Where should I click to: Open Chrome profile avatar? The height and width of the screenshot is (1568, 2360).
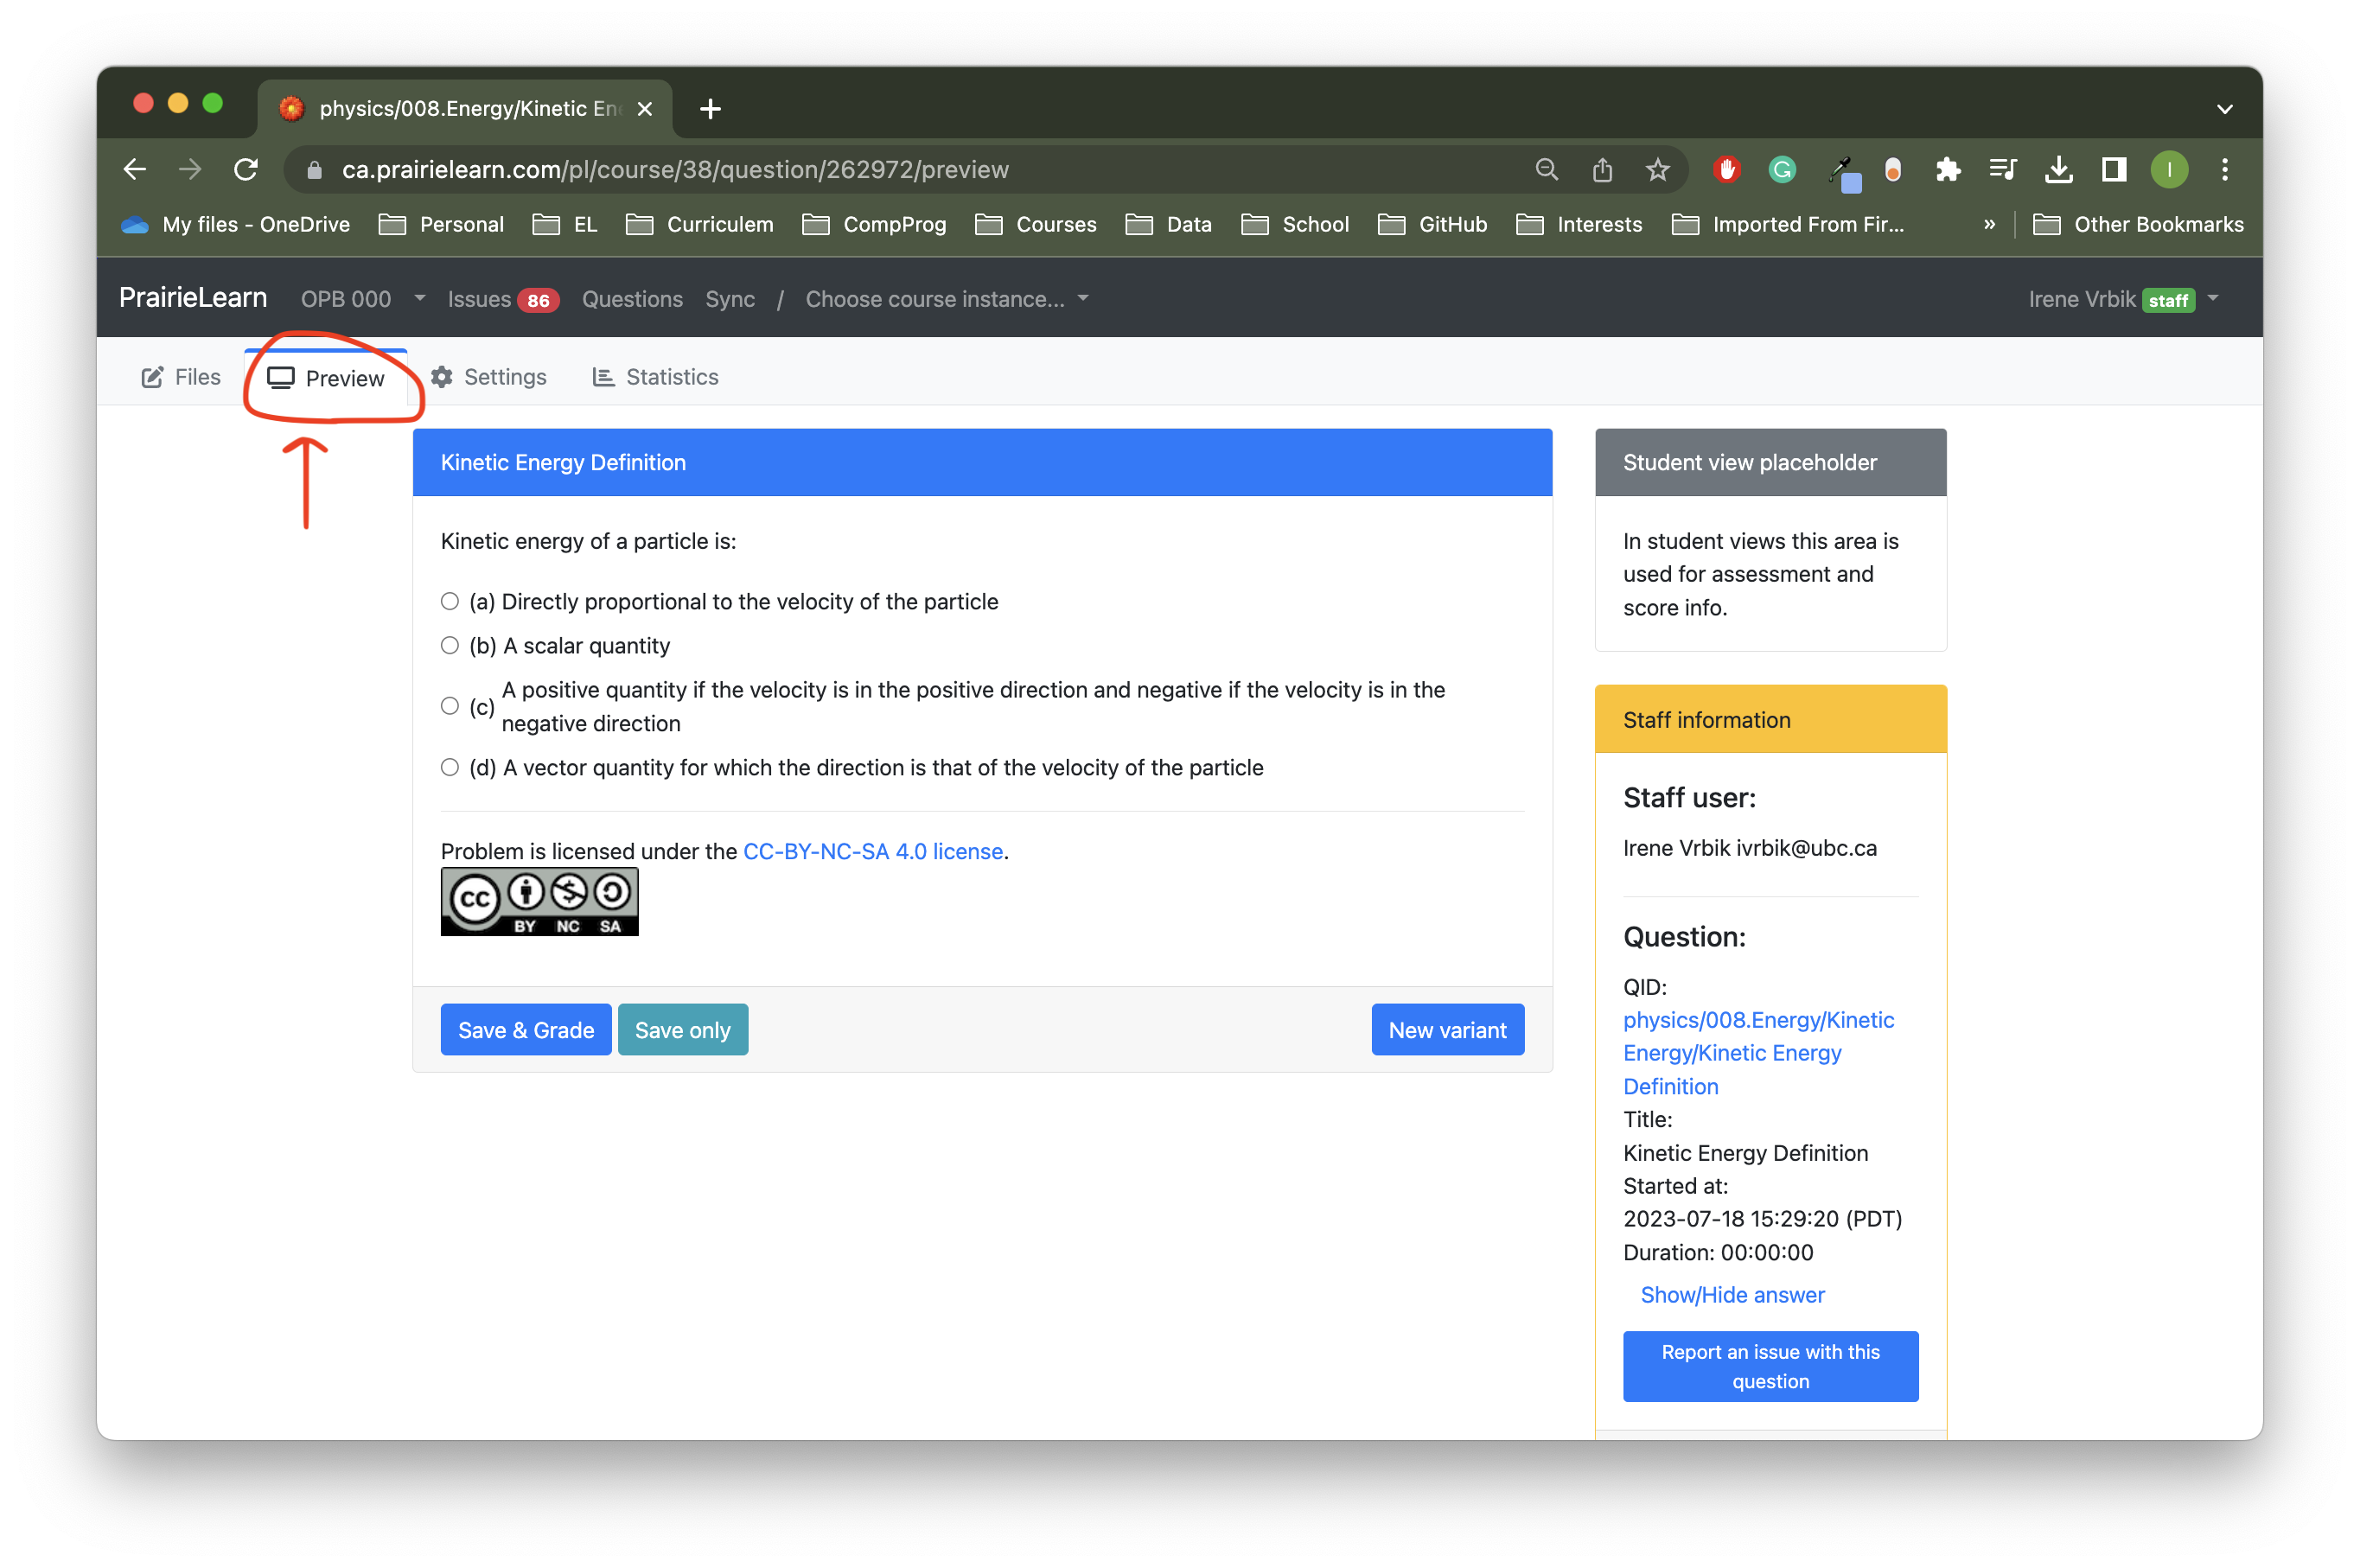[x=2169, y=169]
